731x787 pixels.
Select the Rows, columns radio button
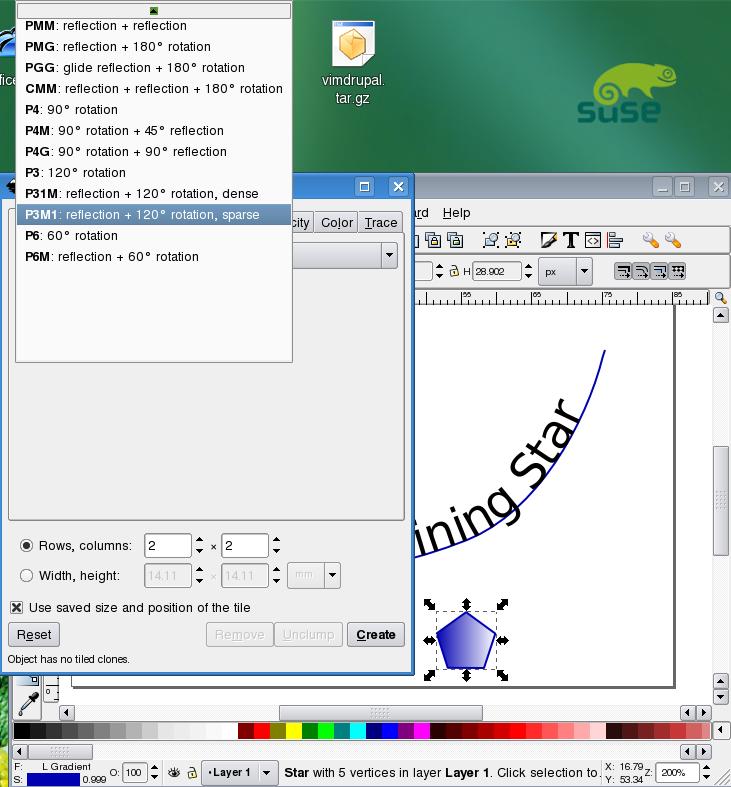pyautogui.click(x=26, y=546)
